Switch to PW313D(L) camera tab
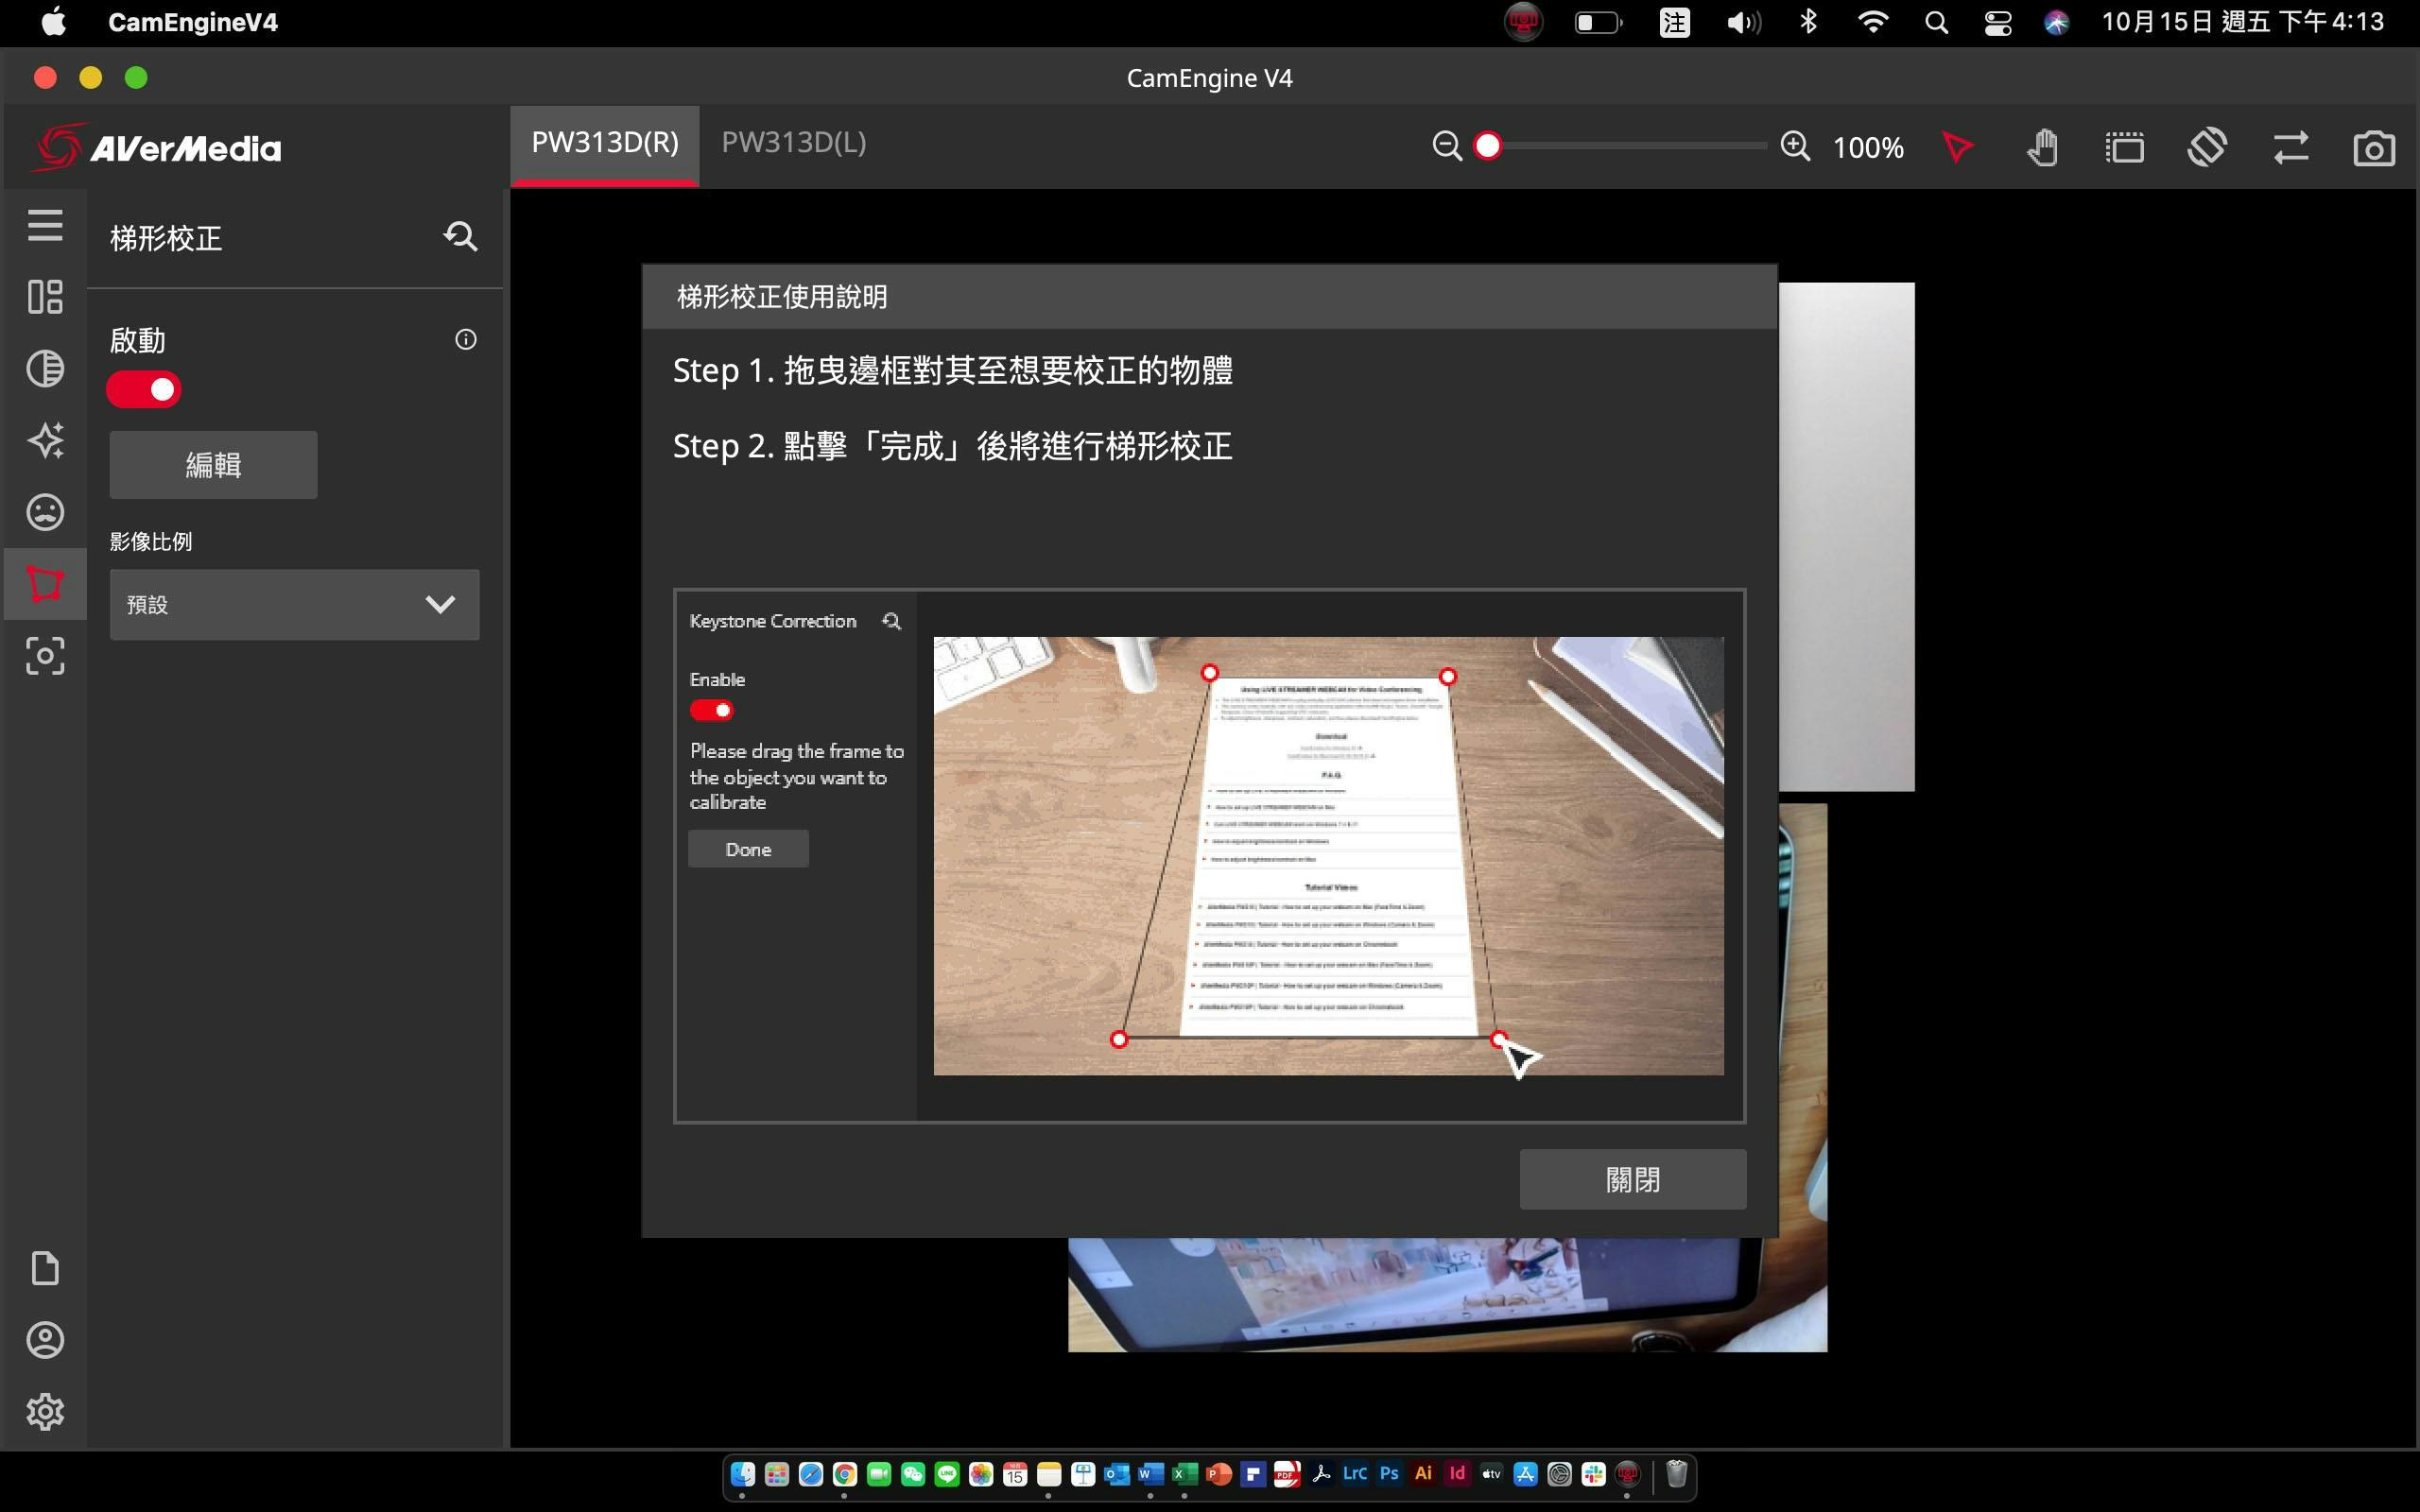This screenshot has height=1512, width=2420. click(x=793, y=143)
